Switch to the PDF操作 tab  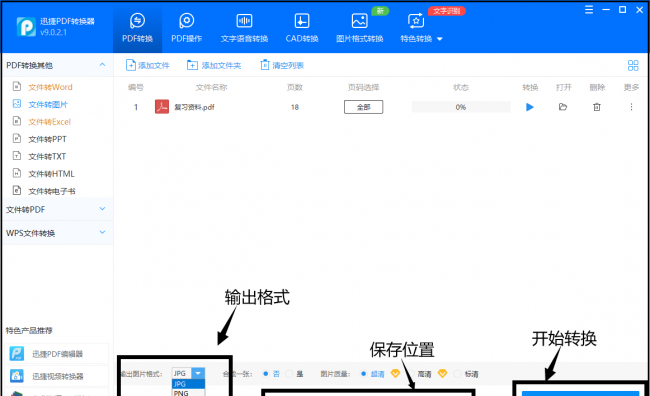click(187, 28)
